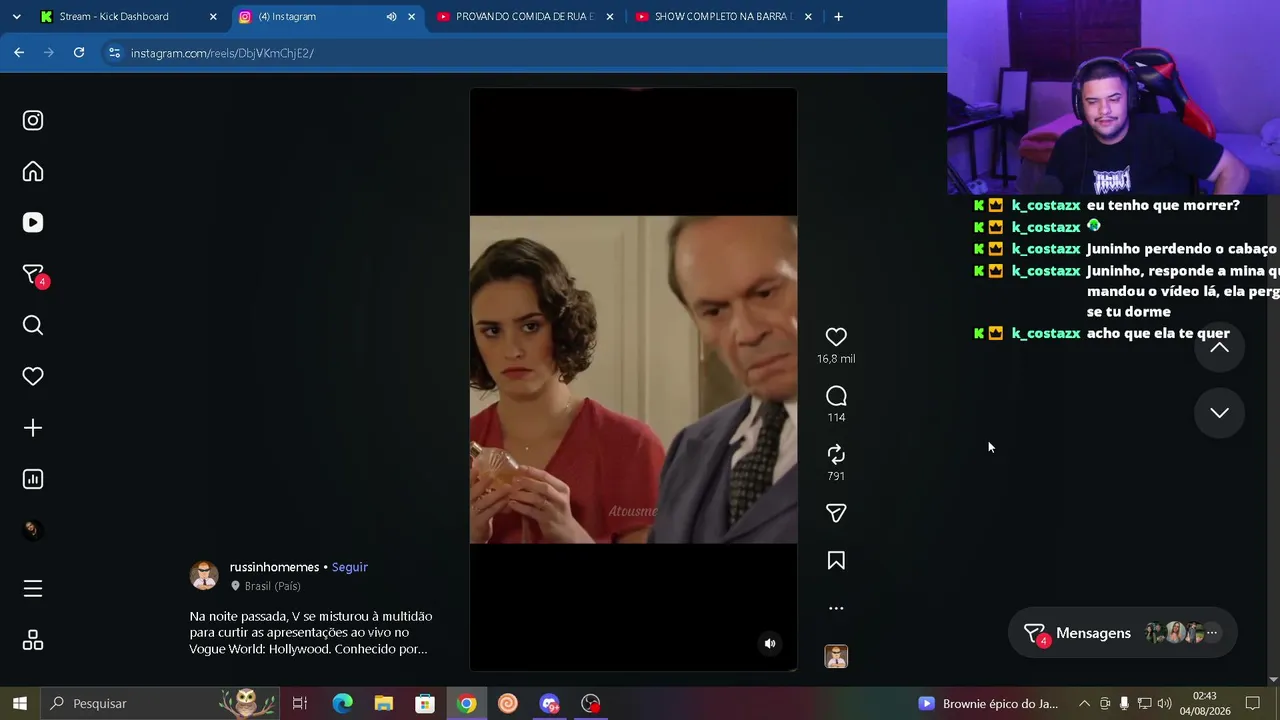
Task: Switch to PROVANDO COMIDA DE RUA tab
Action: 524,16
